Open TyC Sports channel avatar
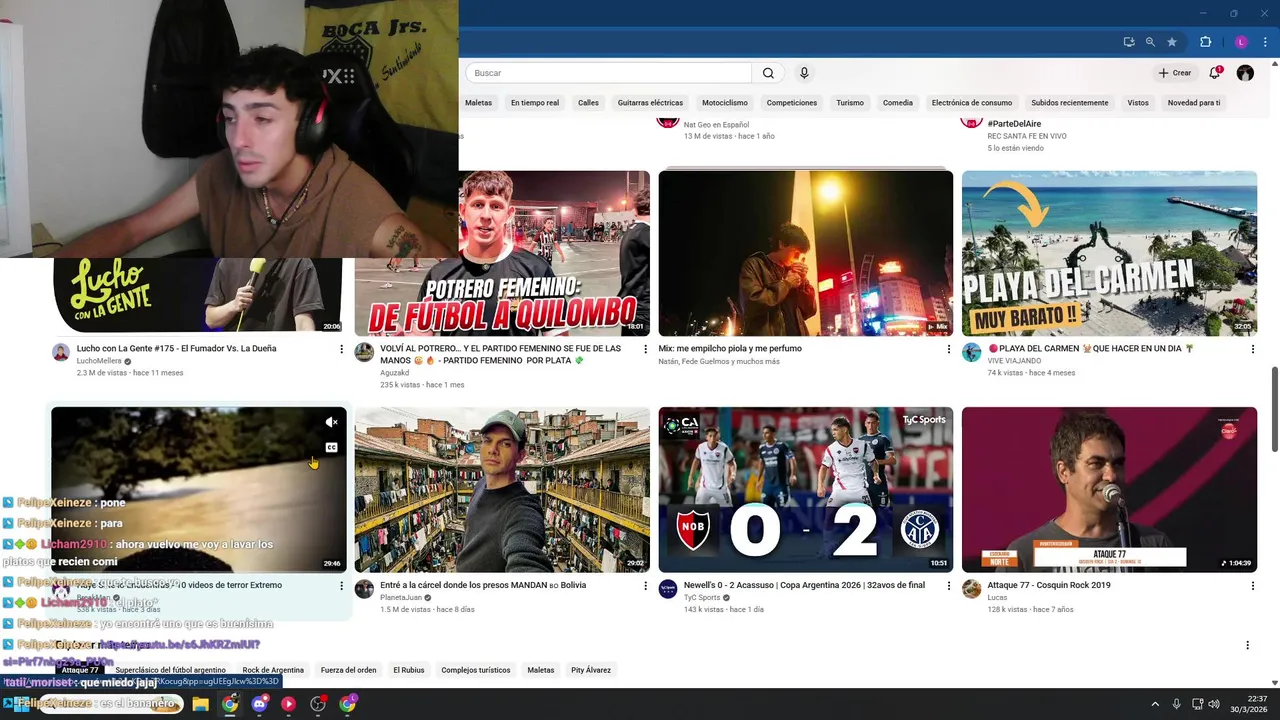Screen dimensions: 1280x720 click(668, 589)
